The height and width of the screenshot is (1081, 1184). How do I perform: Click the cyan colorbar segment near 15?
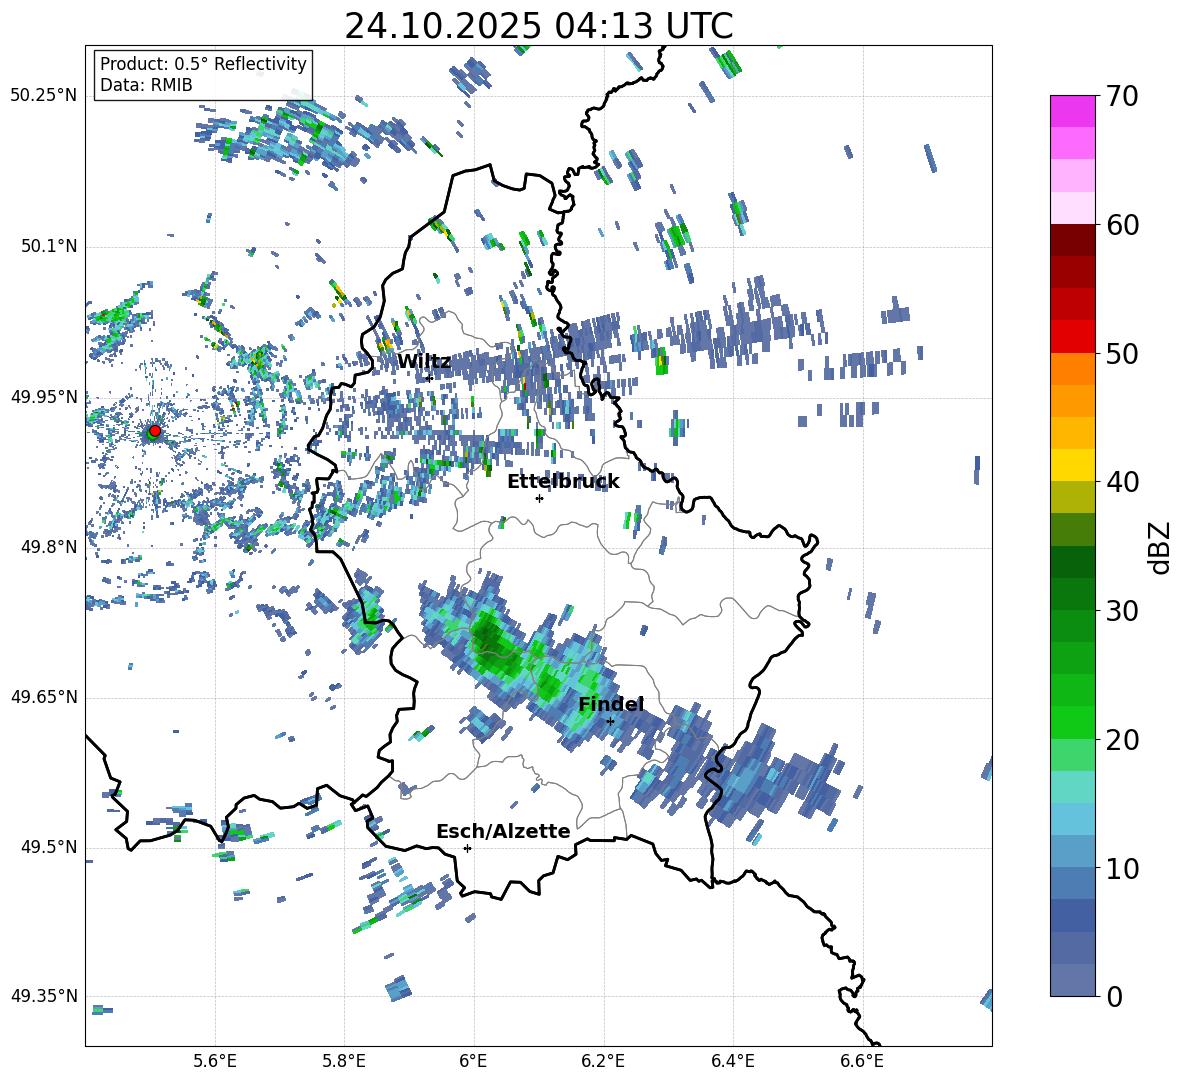(1072, 787)
